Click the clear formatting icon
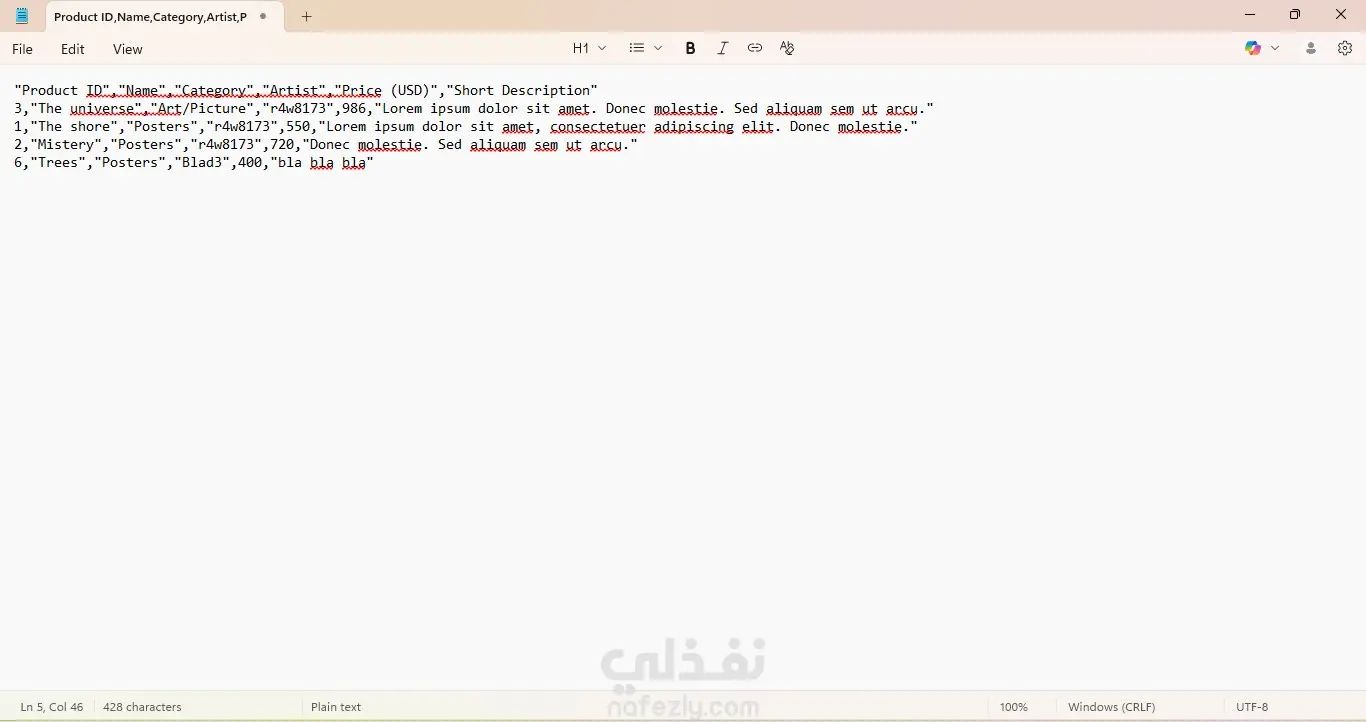This screenshot has width=1366, height=722. [787, 48]
